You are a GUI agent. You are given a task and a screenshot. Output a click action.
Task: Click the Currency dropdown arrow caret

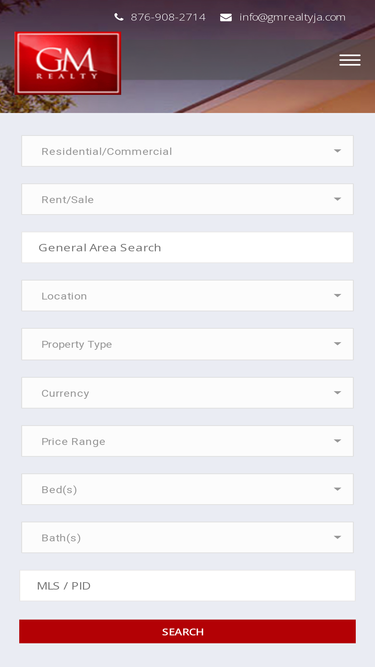click(x=337, y=393)
